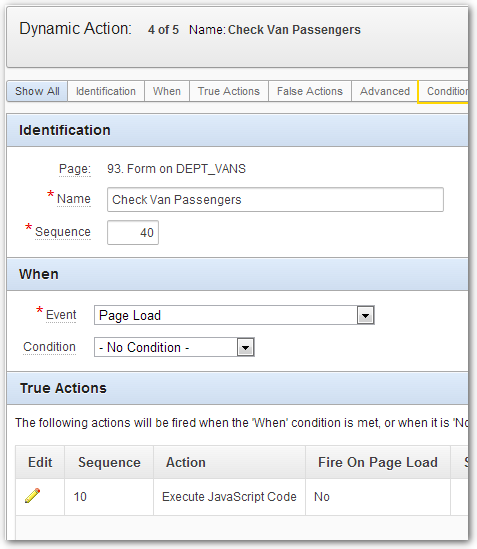Select the True Actions tab
The height and width of the screenshot is (549, 477).
tap(229, 91)
